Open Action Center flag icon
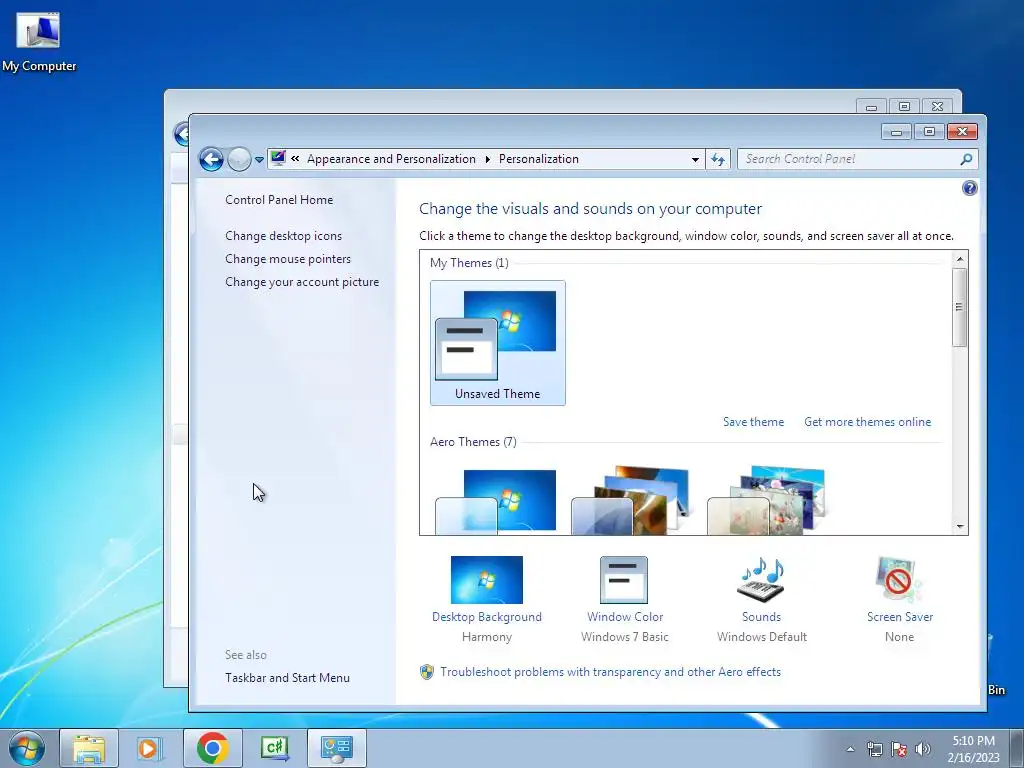Image resolution: width=1024 pixels, height=768 pixels. [899, 749]
